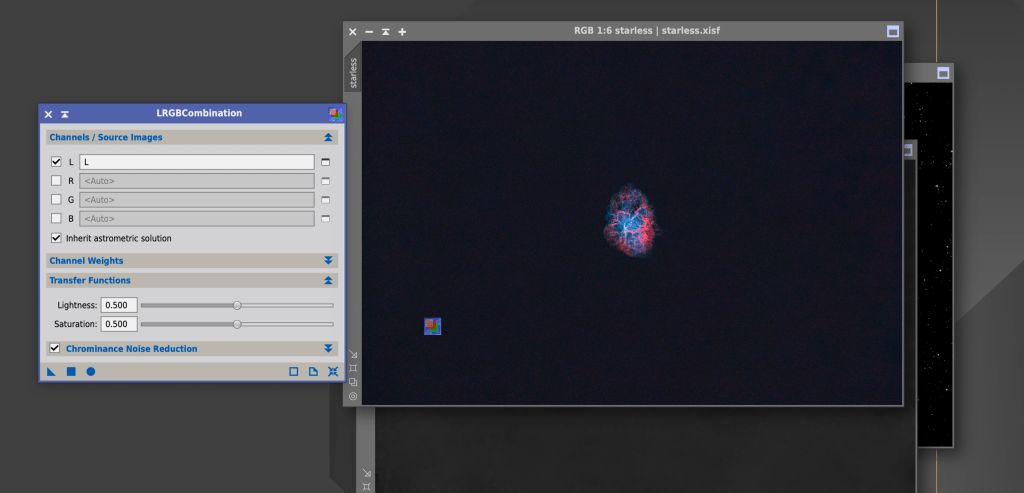
Task: Click the Apply square button in LRGBCombination
Action: (x=71, y=372)
